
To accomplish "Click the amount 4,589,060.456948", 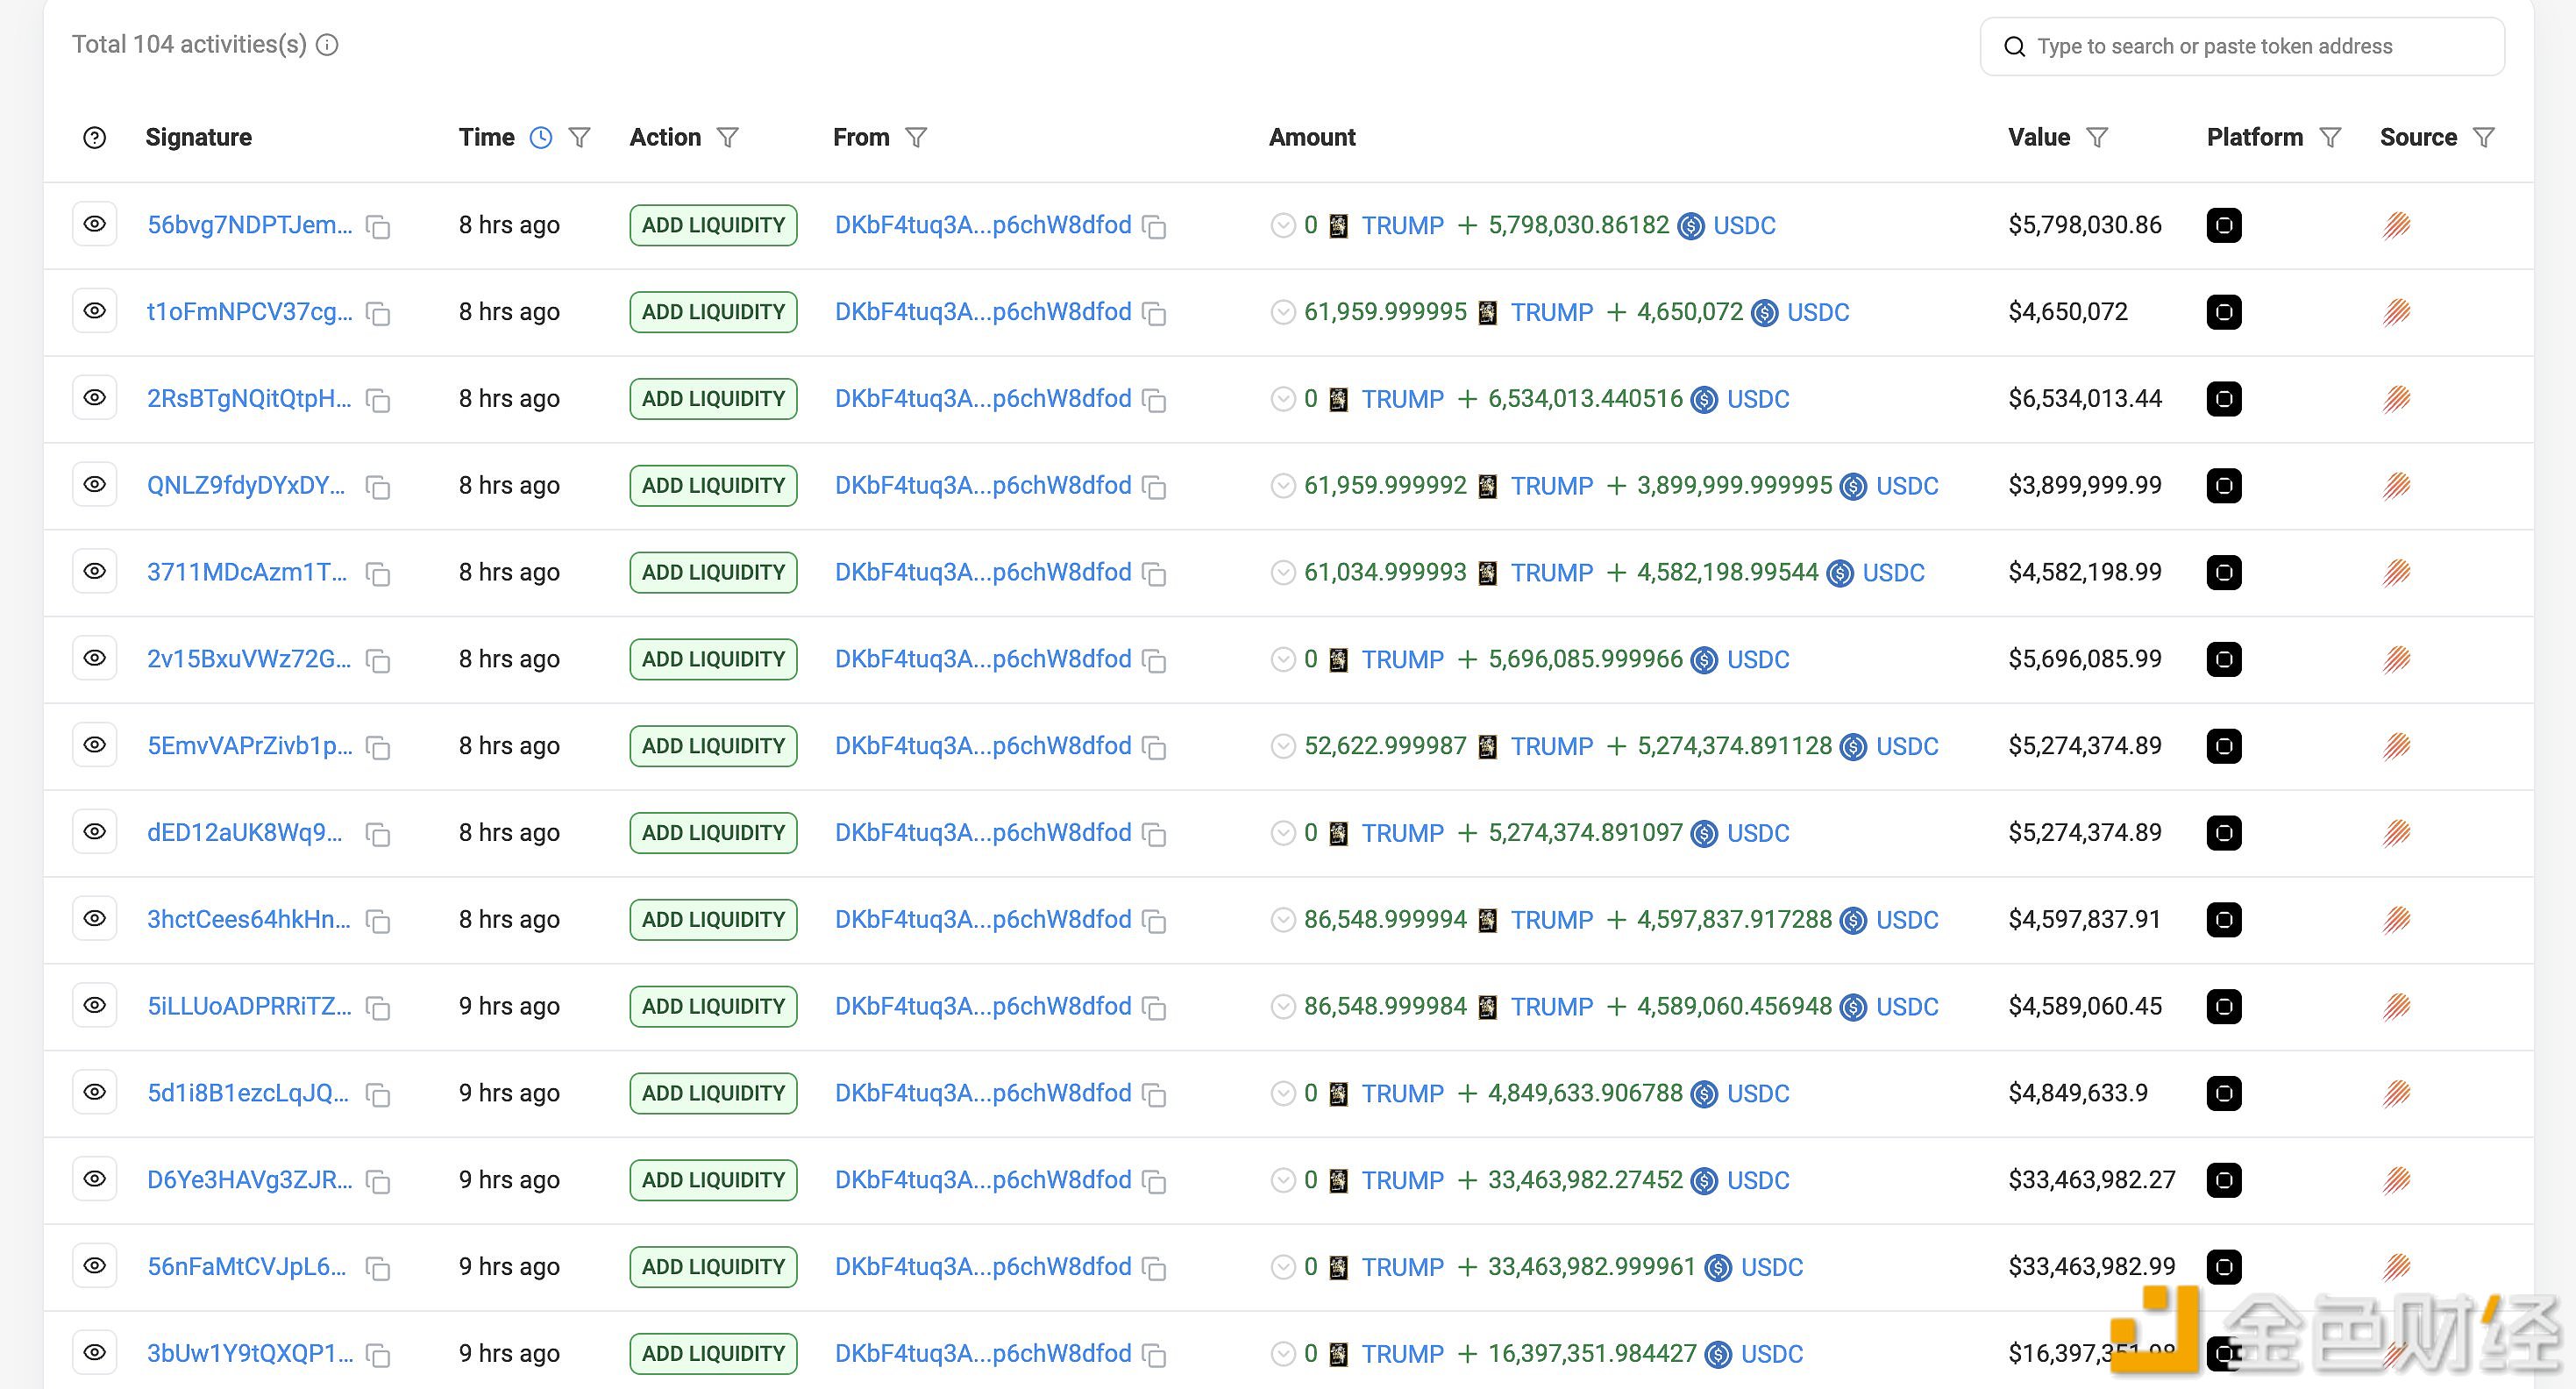I will coord(1734,1006).
